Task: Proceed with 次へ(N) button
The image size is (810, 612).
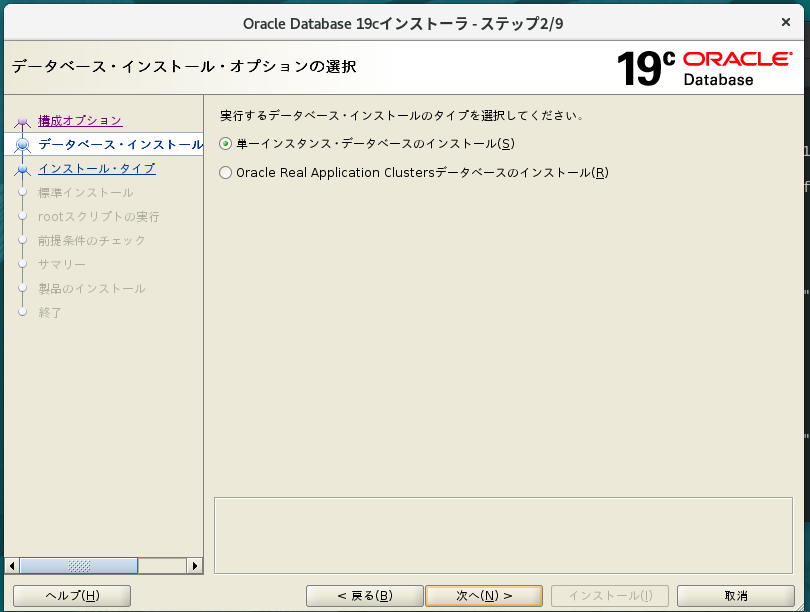Action: pyautogui.click(x=484, y=596)
